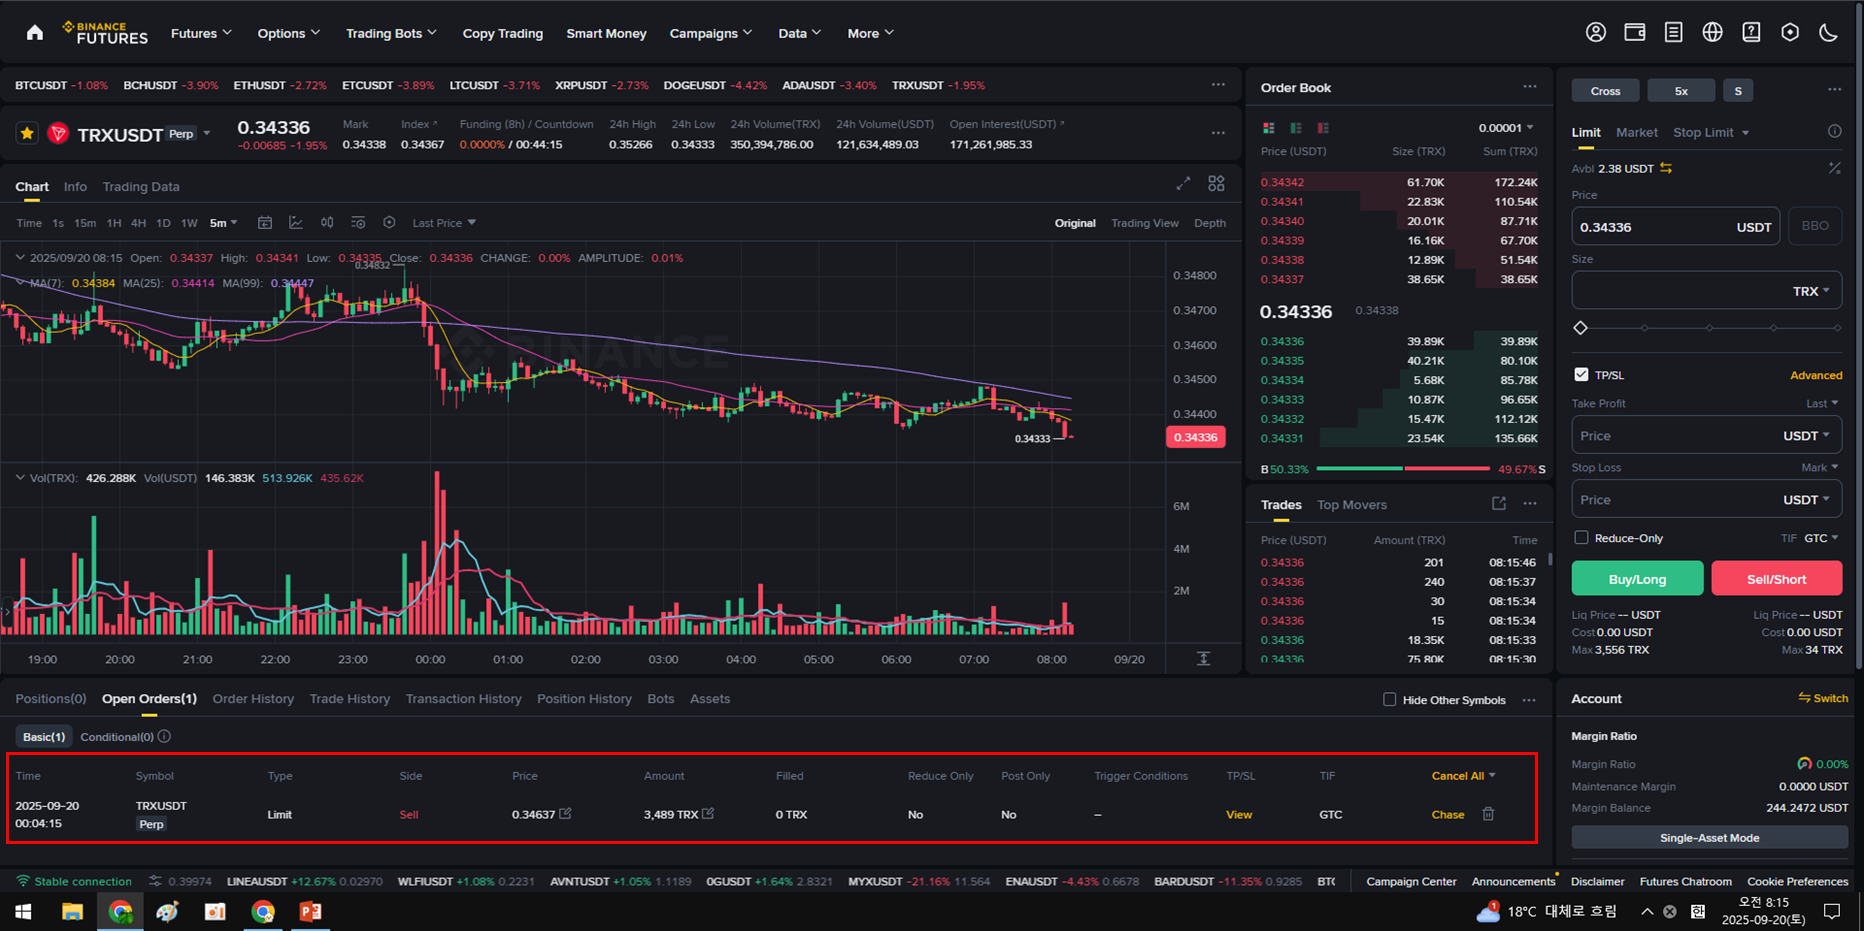Show order book buy and sell view
Image resolution: width=1864 pixels, height=931 pixels.
click(1268, 128)
